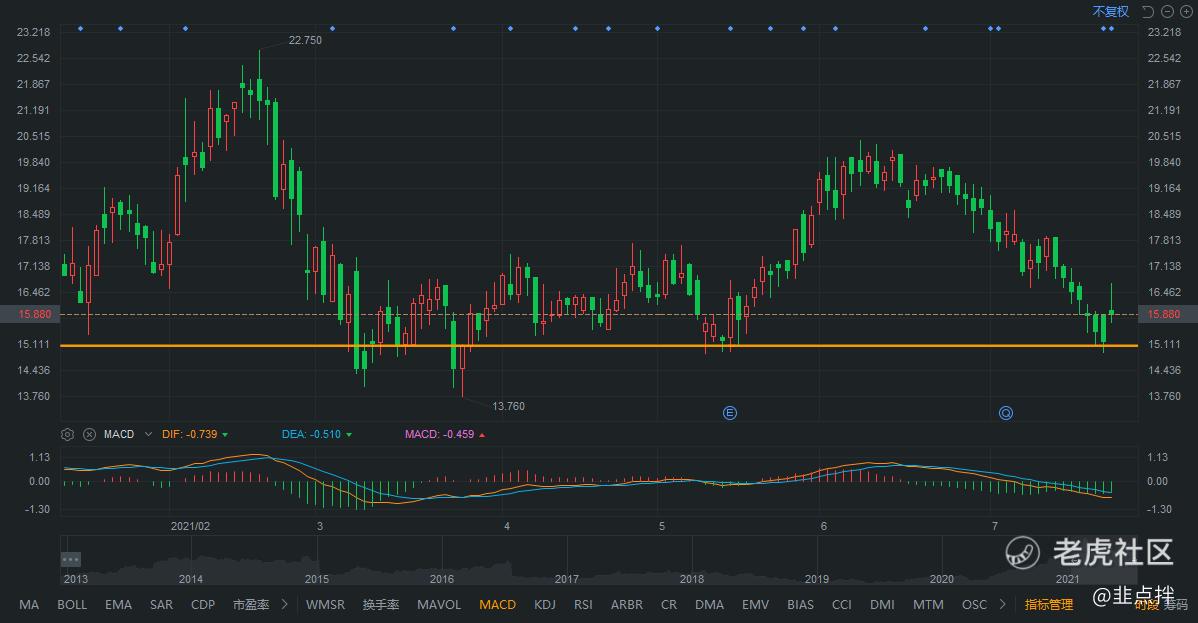
Task: Click the '...' handle on timeline navigator
Action: 70,560
